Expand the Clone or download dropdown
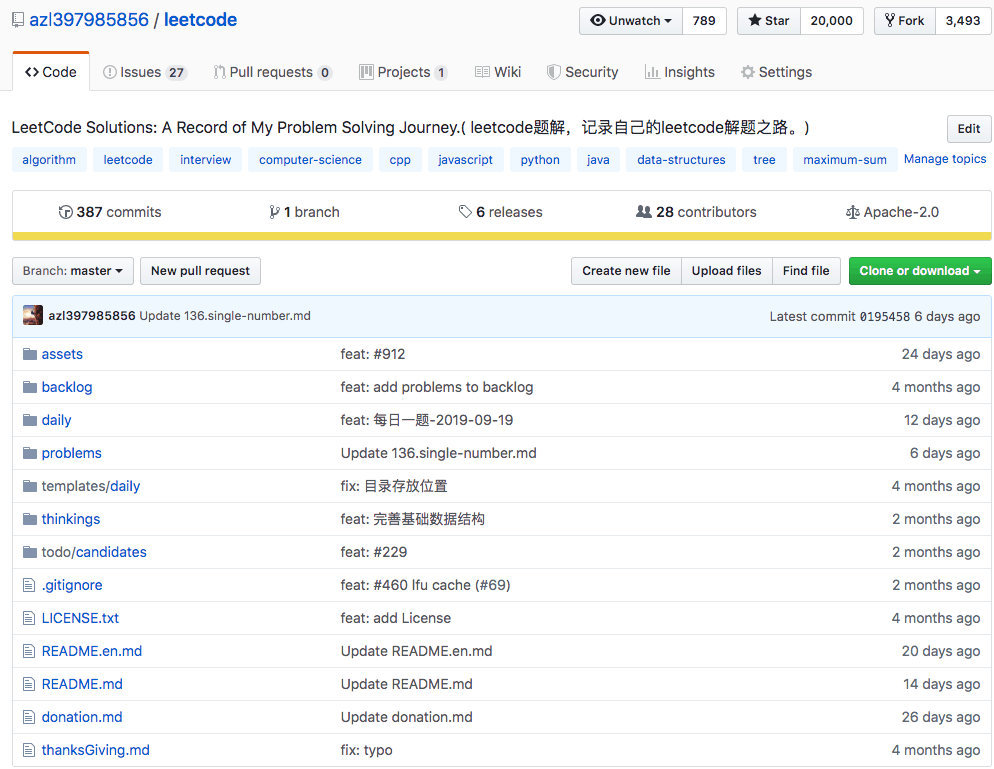This screenshot has height=769, width=994. tap(920, 271)
